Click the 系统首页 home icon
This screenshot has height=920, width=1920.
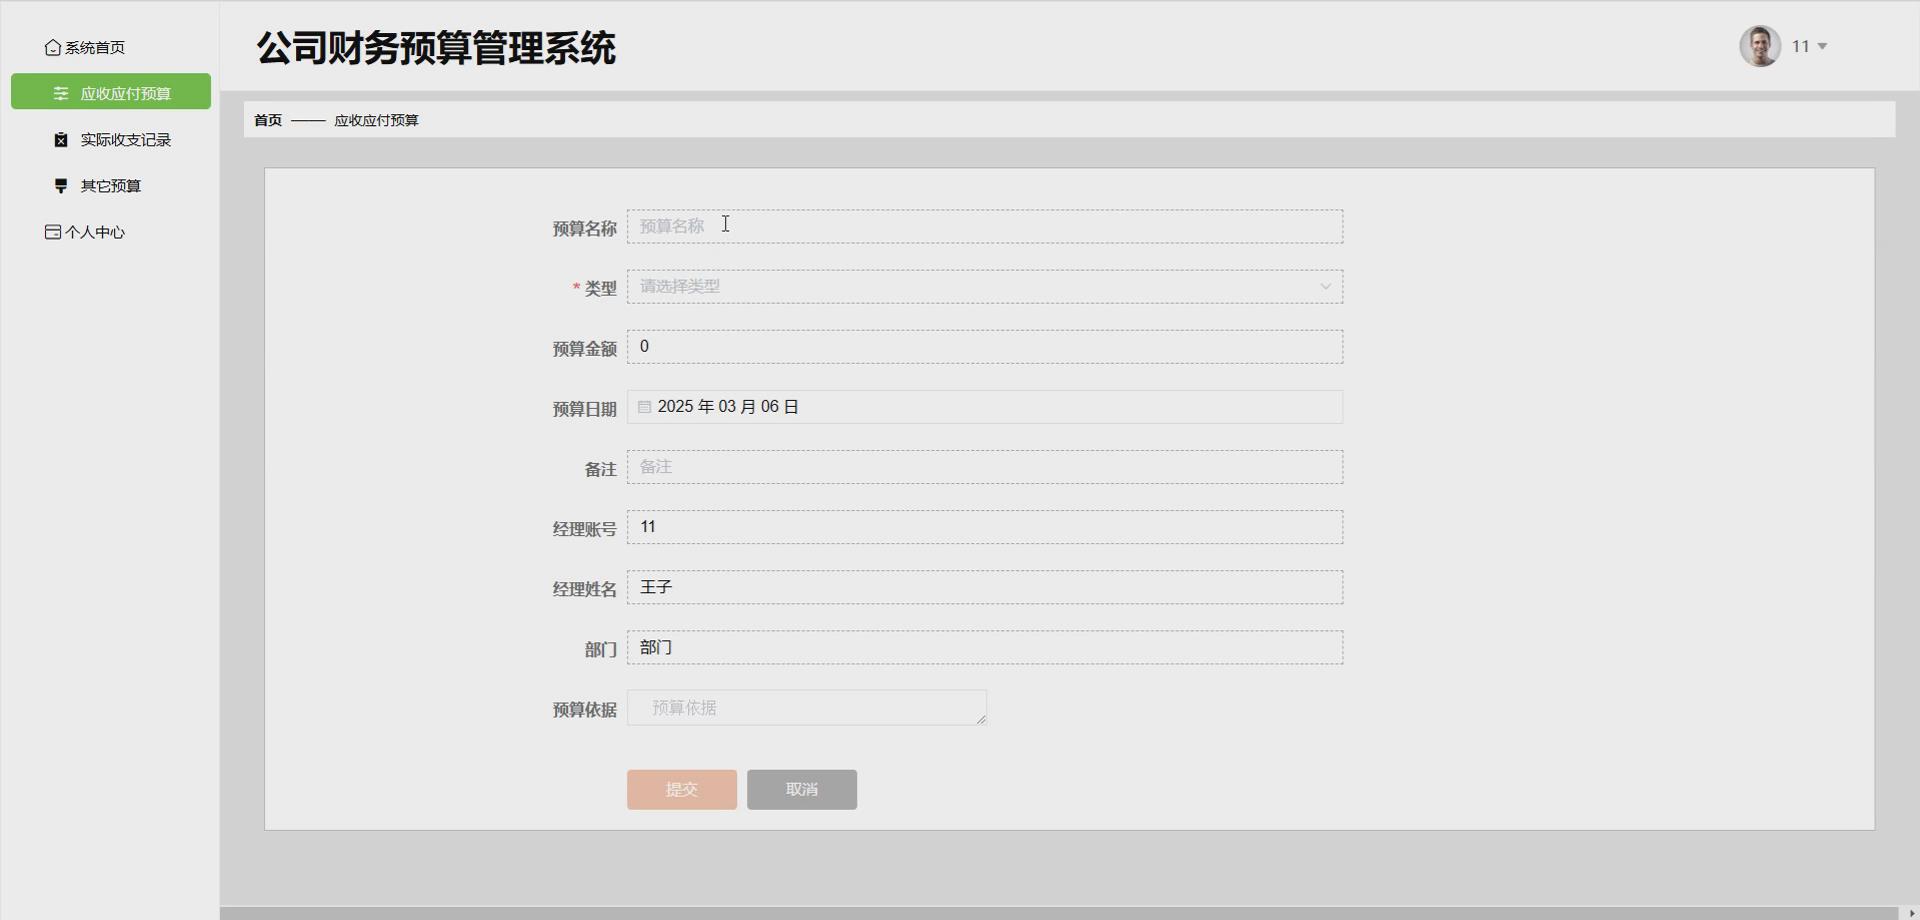52,46
